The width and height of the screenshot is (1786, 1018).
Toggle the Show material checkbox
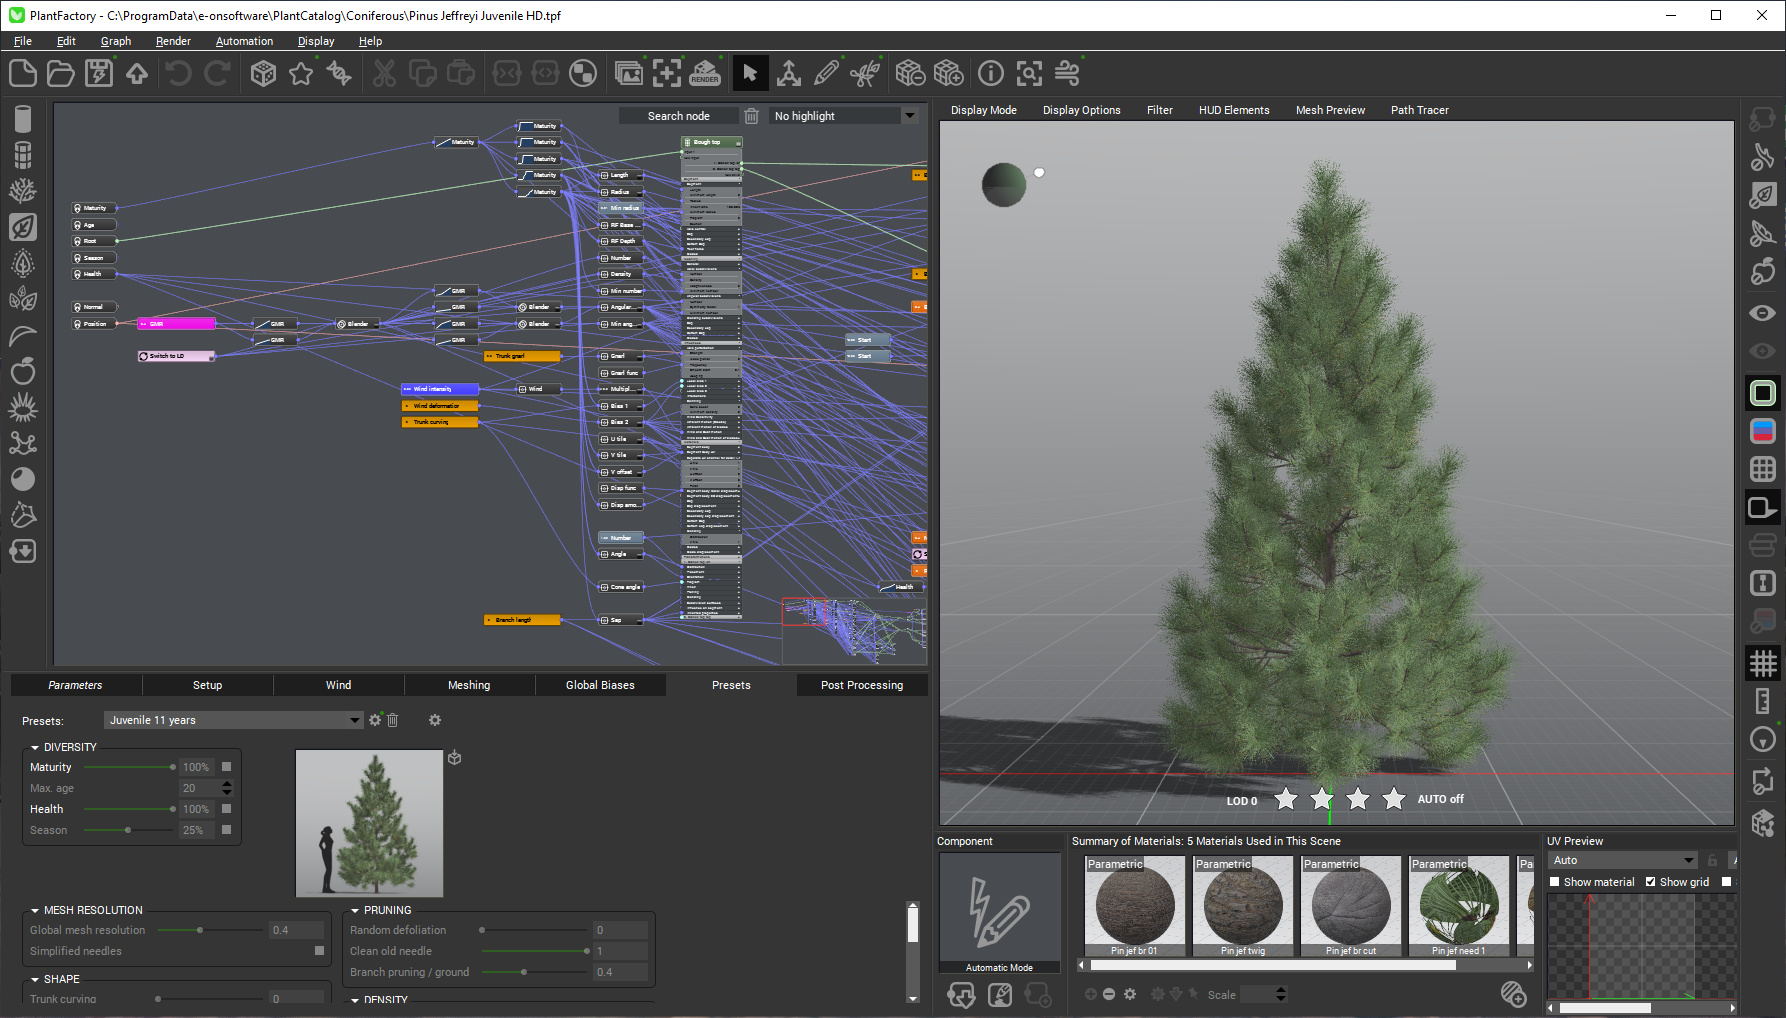(x=1555, y=882)
